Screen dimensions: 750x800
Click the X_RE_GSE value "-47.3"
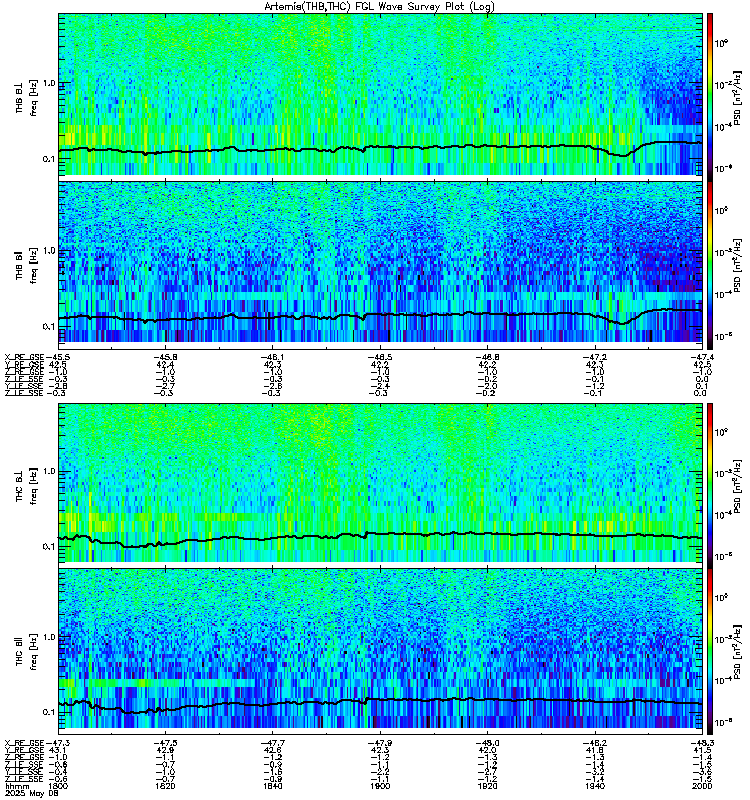pyautogui.click(x=57, y=743)
